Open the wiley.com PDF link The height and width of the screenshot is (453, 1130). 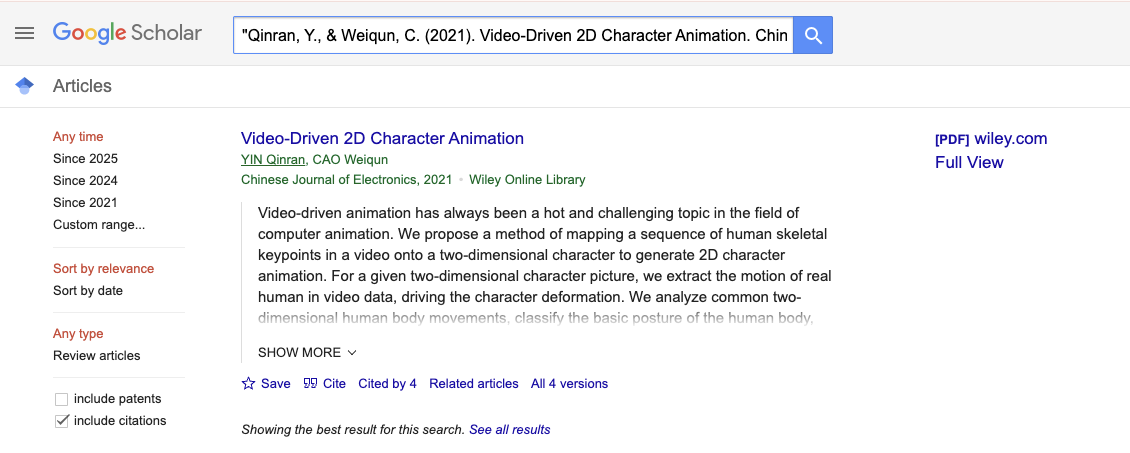click(990, 139)
